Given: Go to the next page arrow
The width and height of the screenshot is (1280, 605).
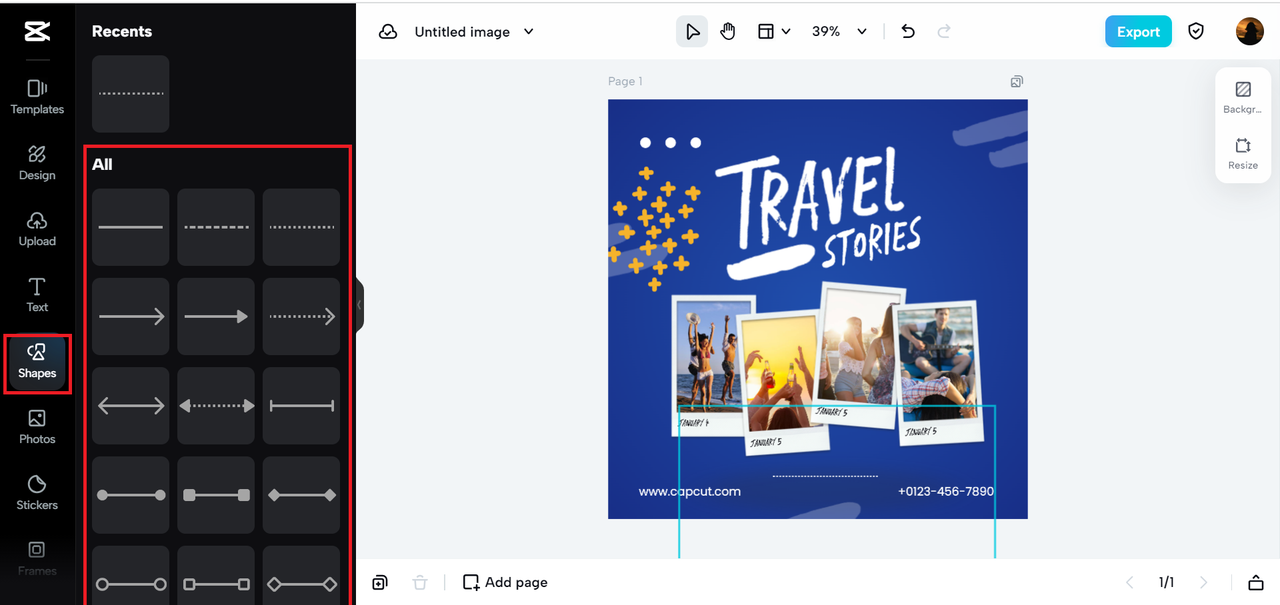Looking at the screenshot, I should pyautogui.click(x=1203, y=582).
